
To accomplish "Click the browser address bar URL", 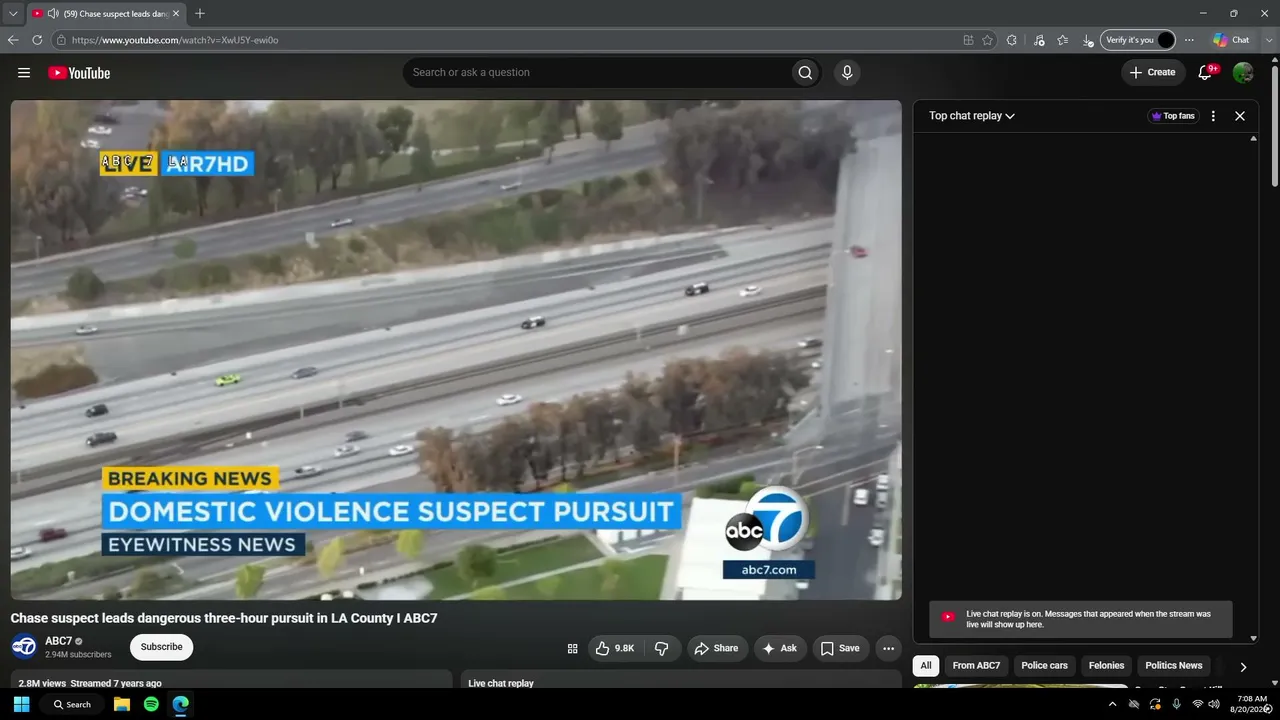I will pyautogui.click(x=175, y=40).
